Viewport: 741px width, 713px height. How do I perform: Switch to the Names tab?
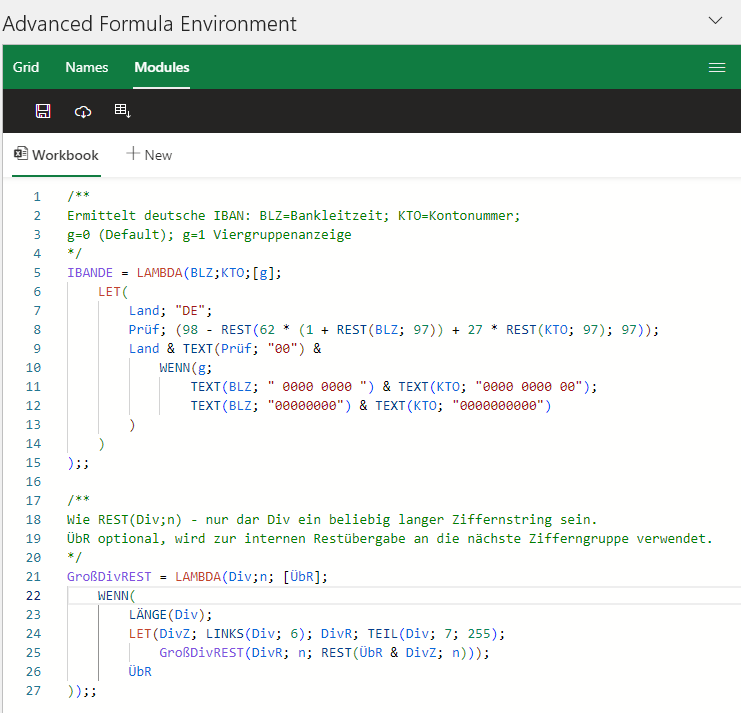(87, 67)
